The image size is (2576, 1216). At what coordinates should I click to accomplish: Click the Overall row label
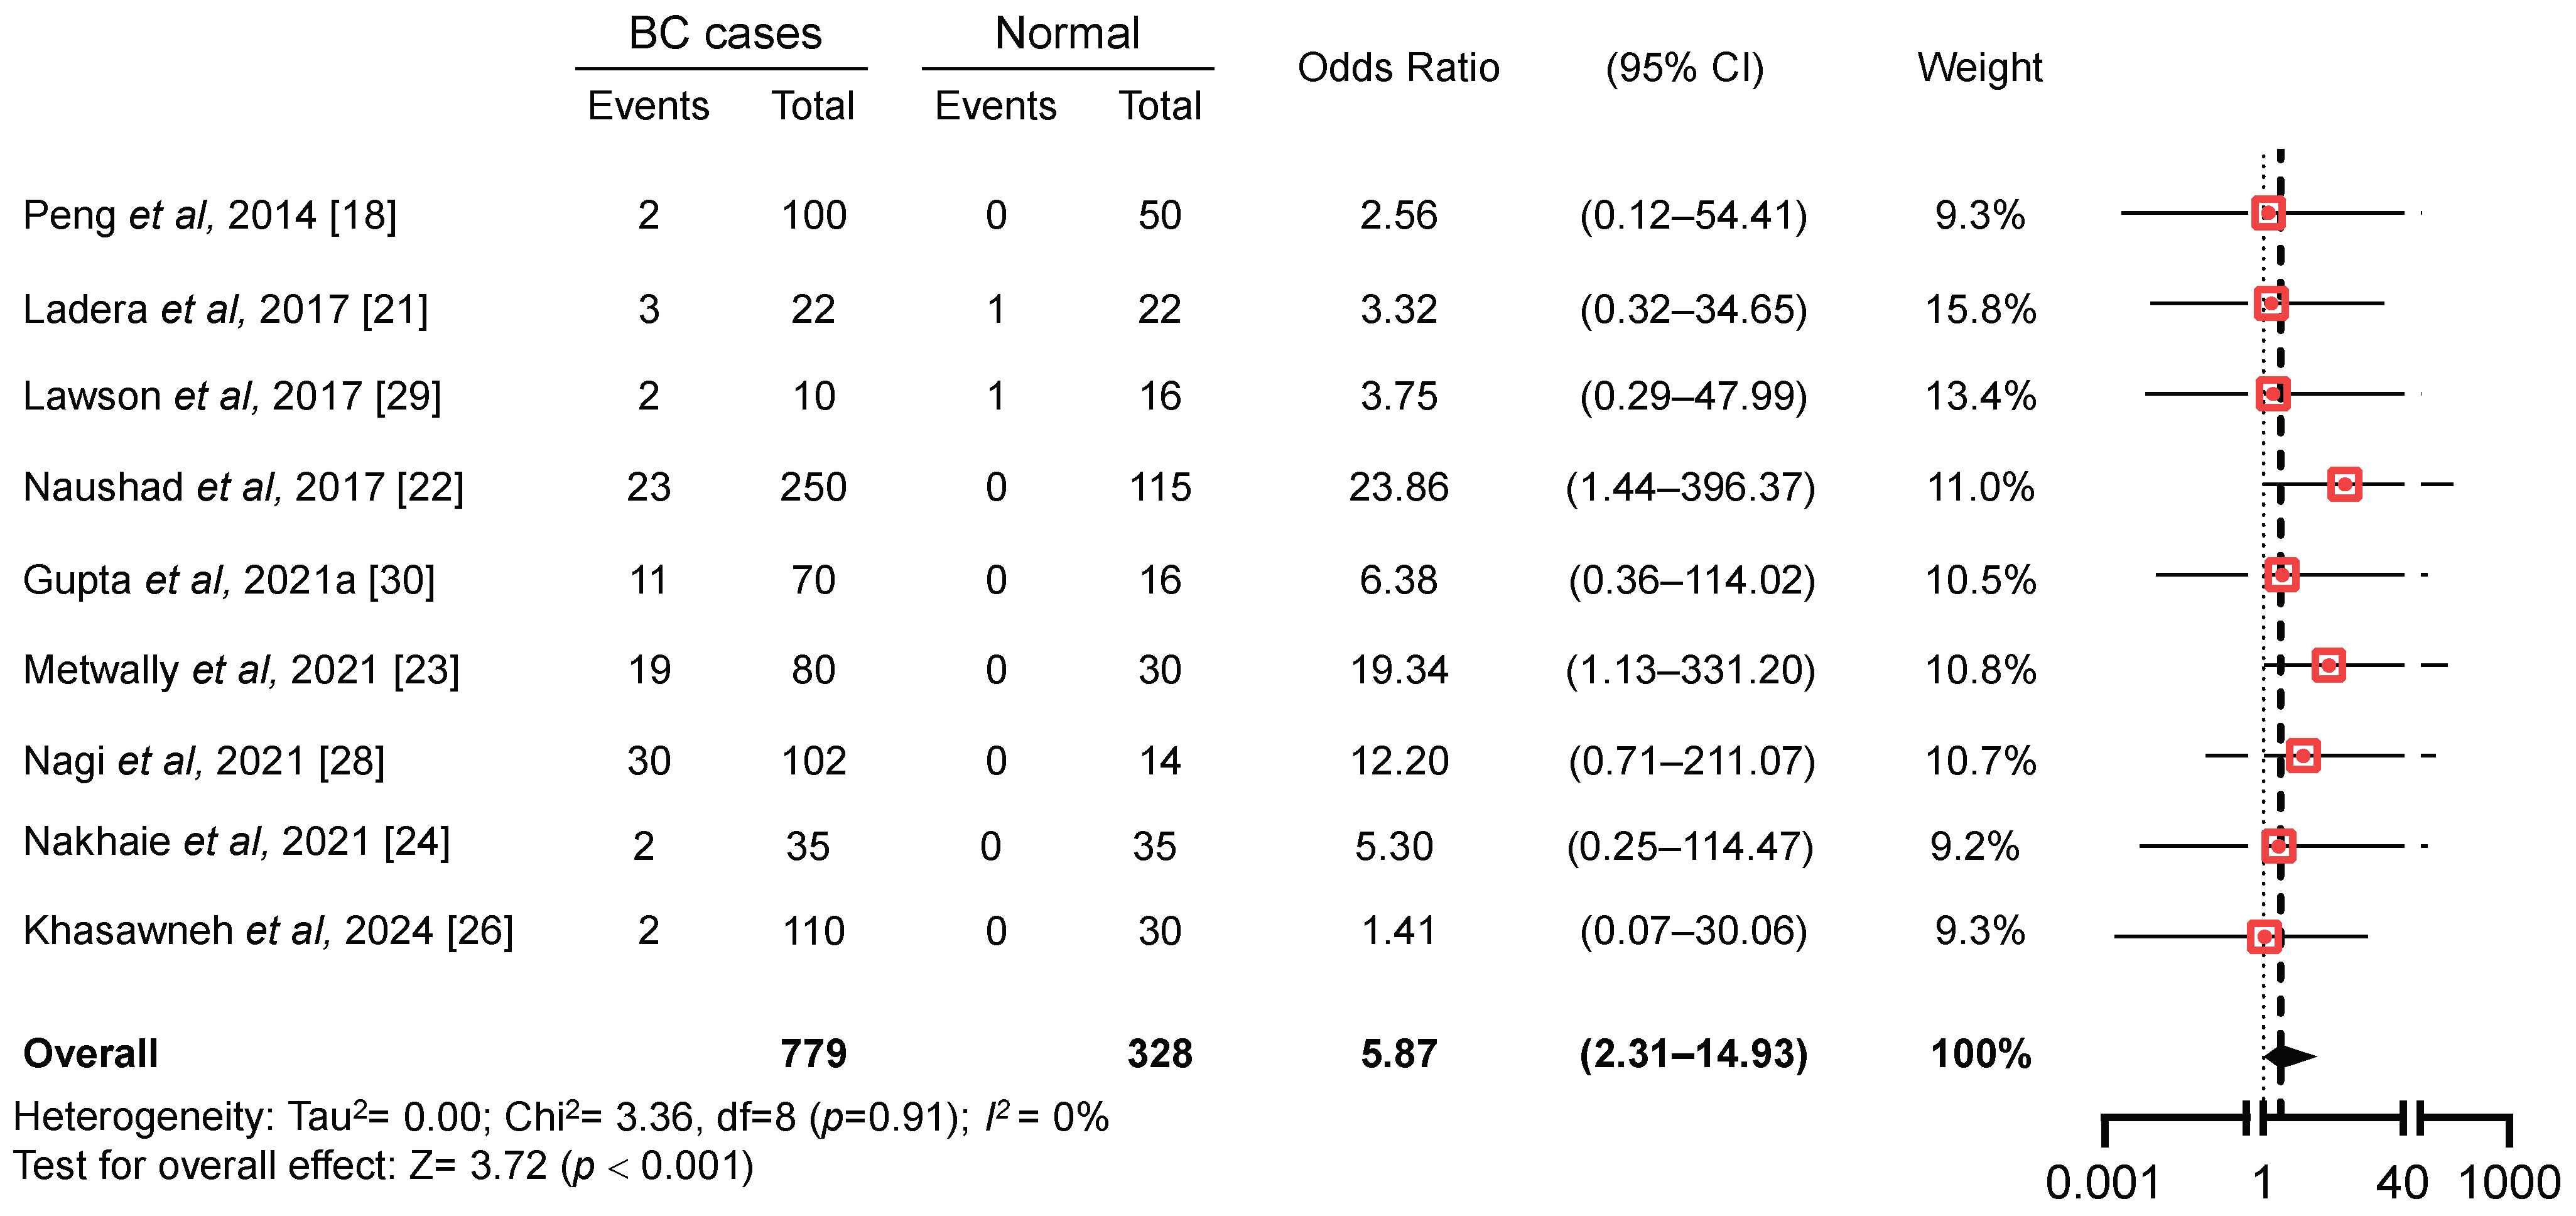tap(91, 1054)
